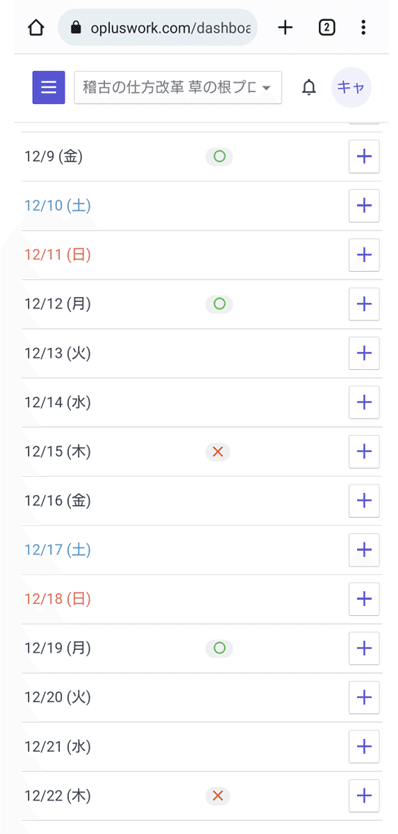Add entry for 12/22 (木) with plus
Screen dimensions: 398x834
point(364,796)
